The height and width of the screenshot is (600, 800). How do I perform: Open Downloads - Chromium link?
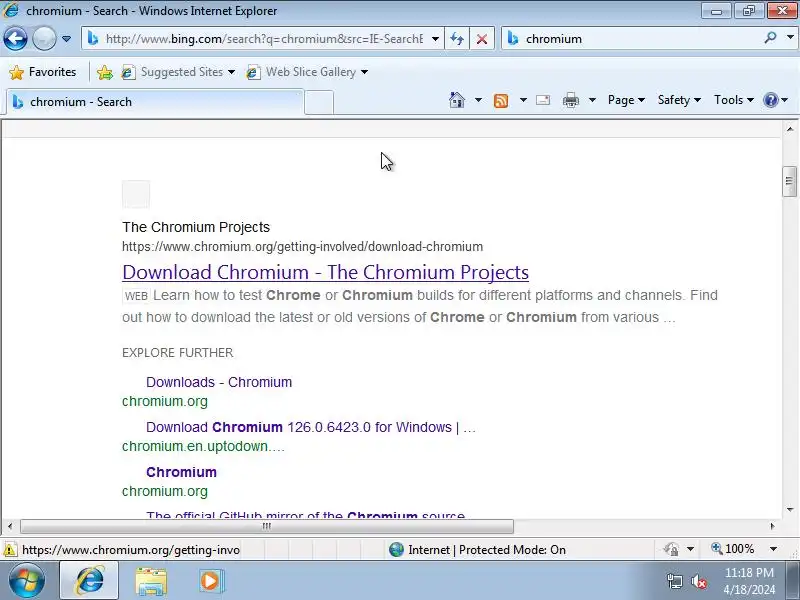coord(219,382)
